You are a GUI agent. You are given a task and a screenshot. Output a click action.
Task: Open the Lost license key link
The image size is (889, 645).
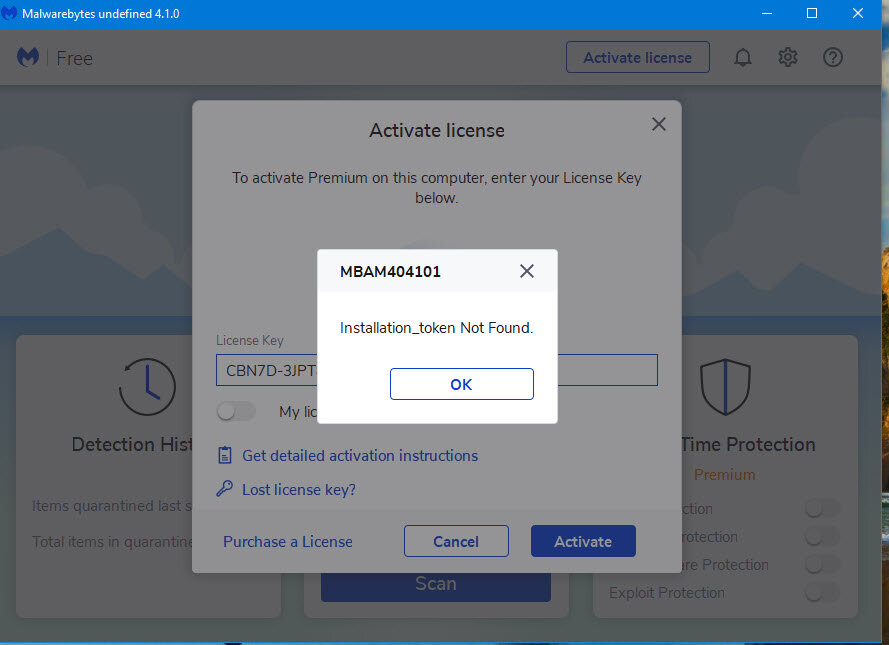point(299,489)
